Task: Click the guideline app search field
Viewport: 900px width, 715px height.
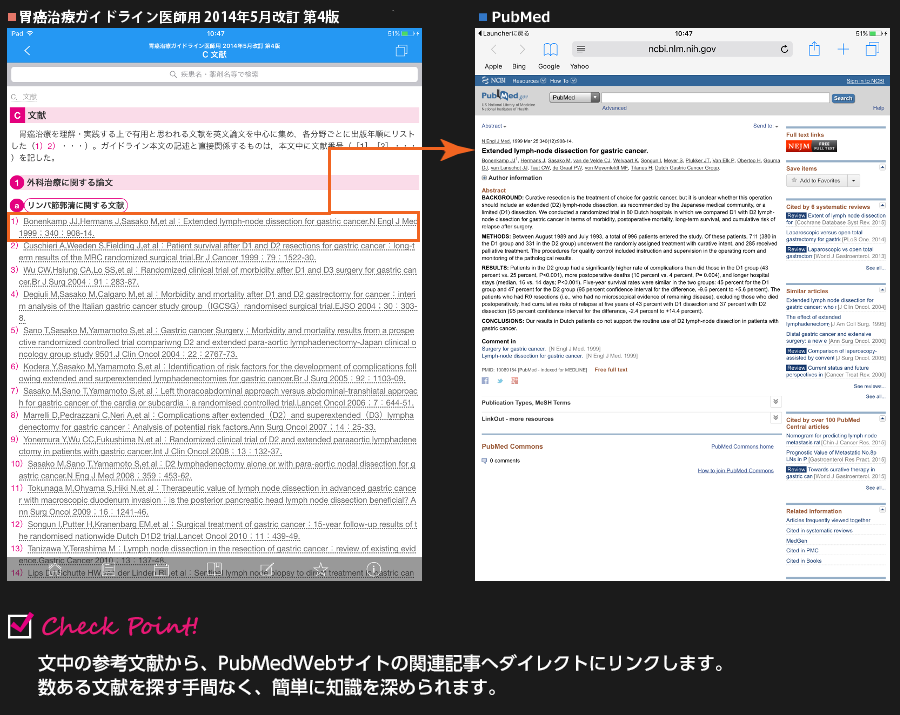Action: pos(214,74)
